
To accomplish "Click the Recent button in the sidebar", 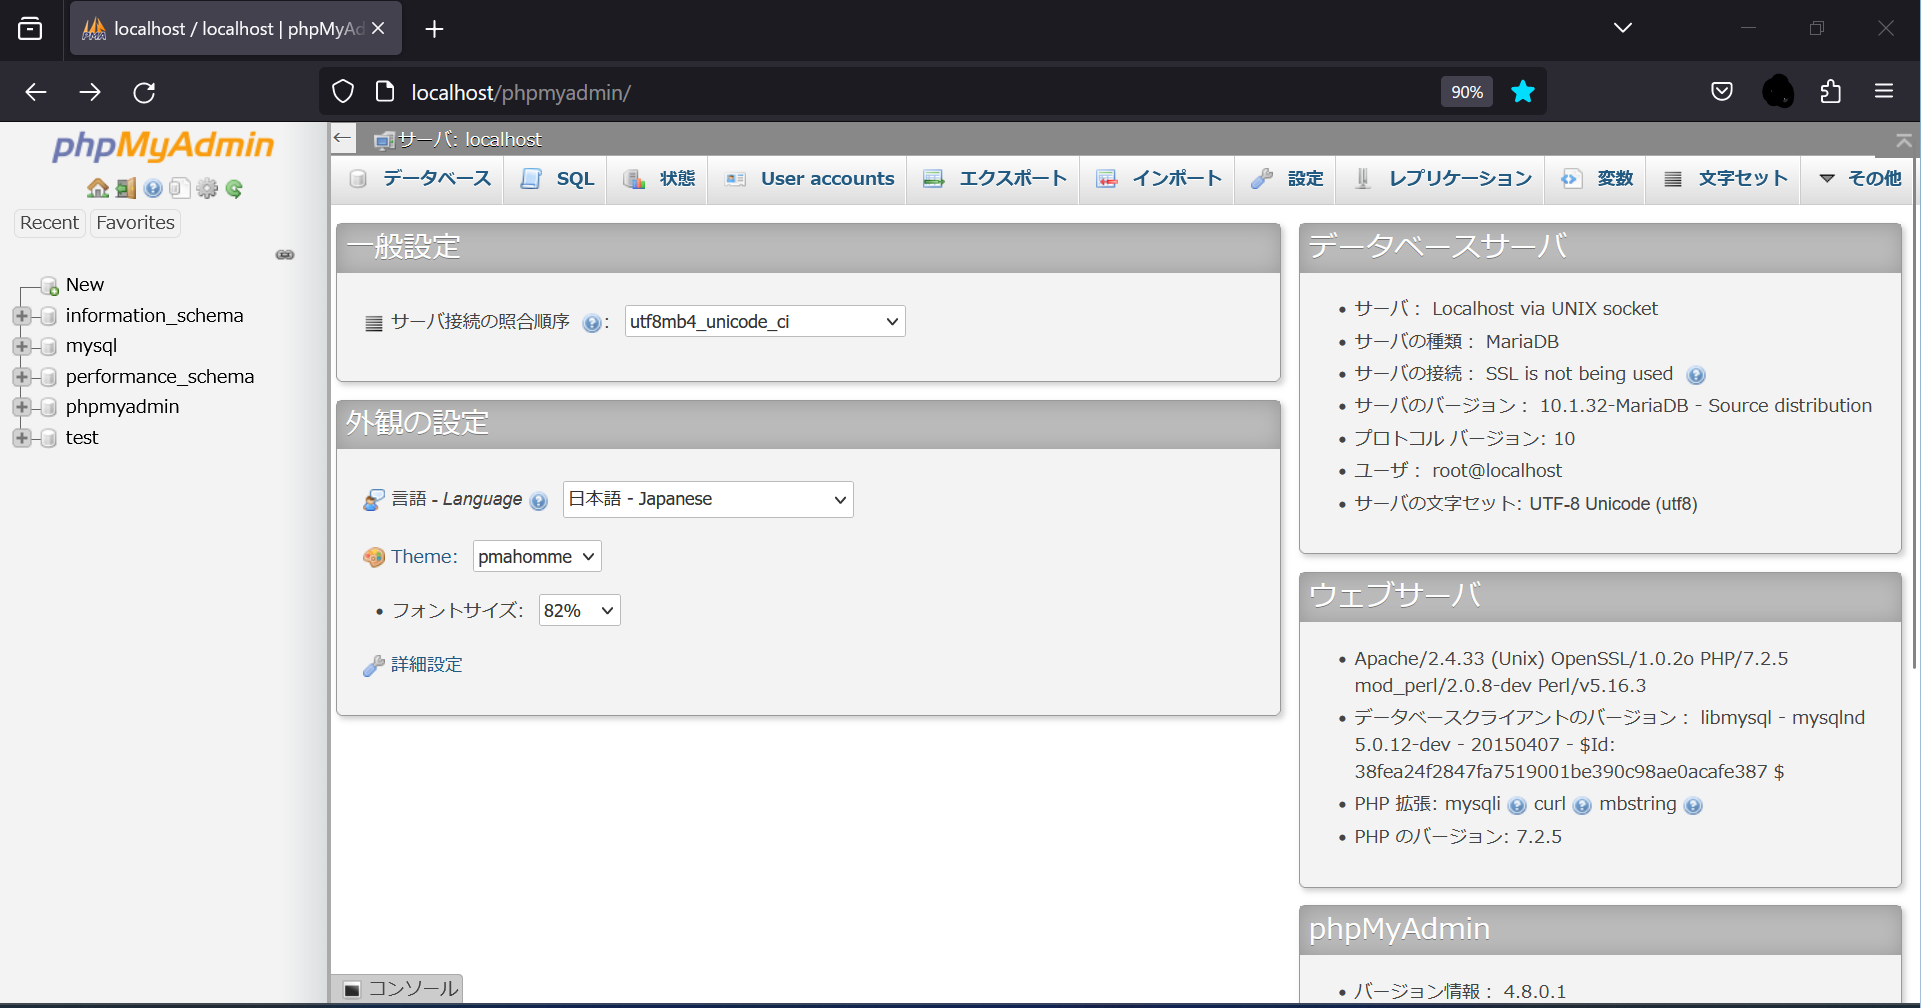I will tap(49, 223).
